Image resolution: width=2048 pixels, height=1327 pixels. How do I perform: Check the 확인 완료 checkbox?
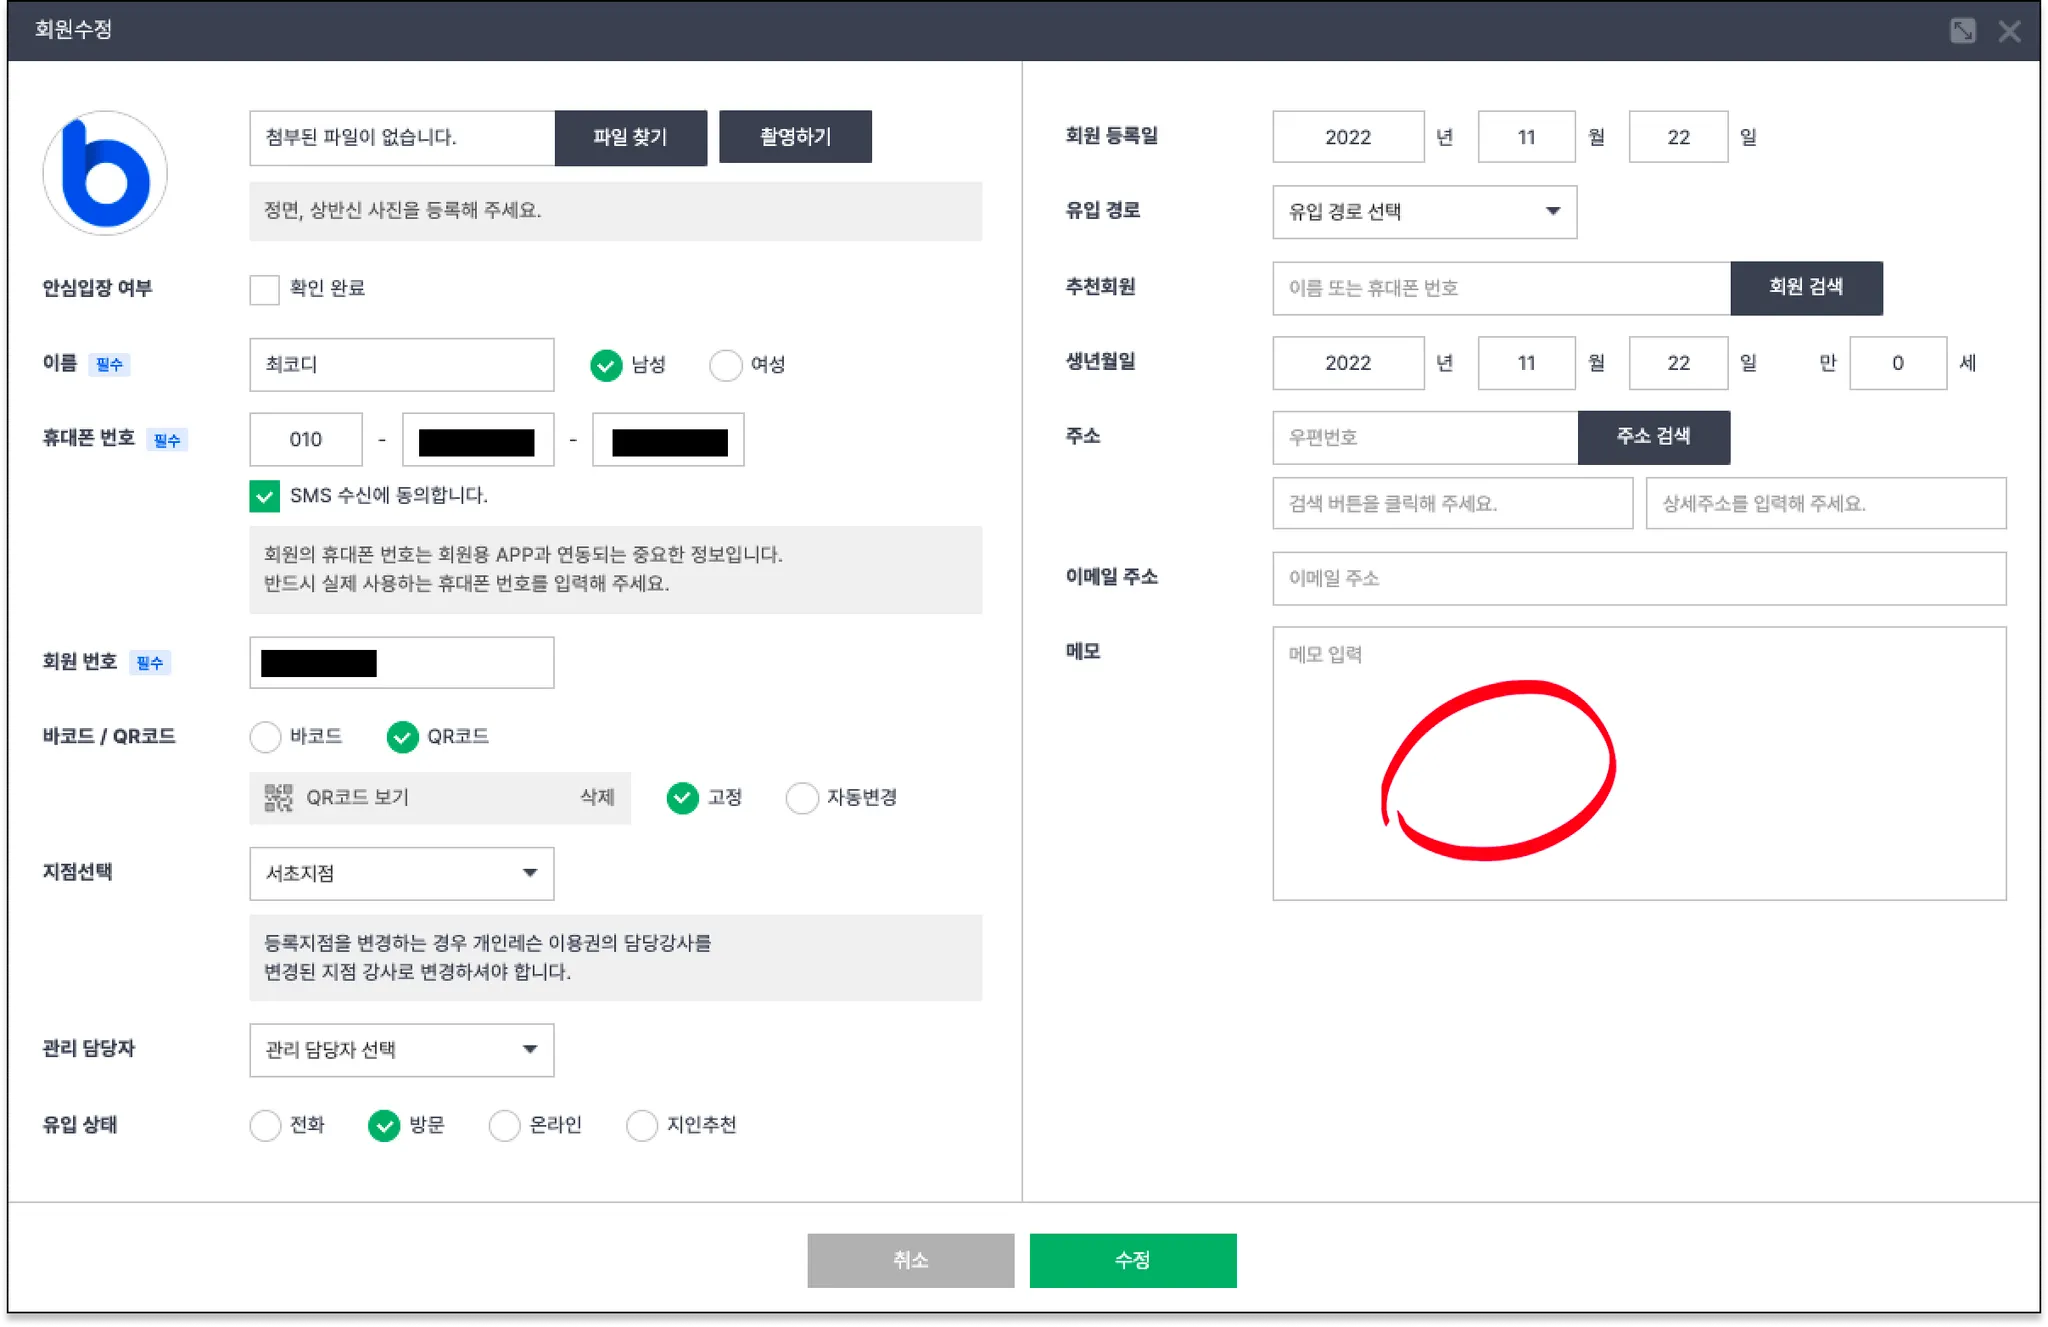[x=265, y=289]
